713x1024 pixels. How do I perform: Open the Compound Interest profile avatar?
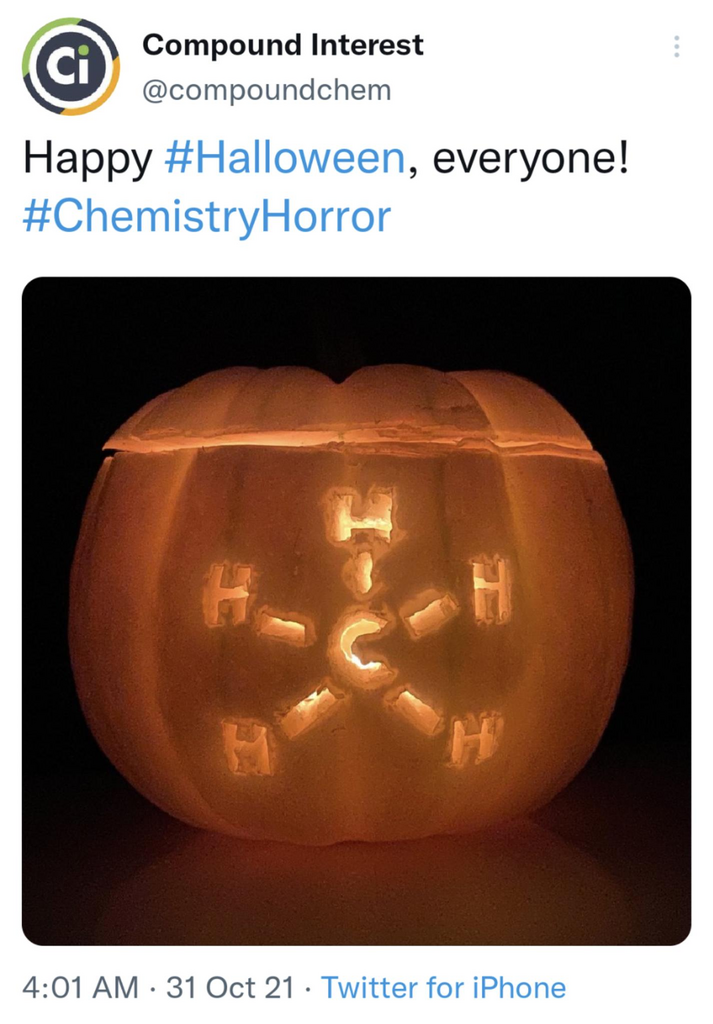pos(71,67)
